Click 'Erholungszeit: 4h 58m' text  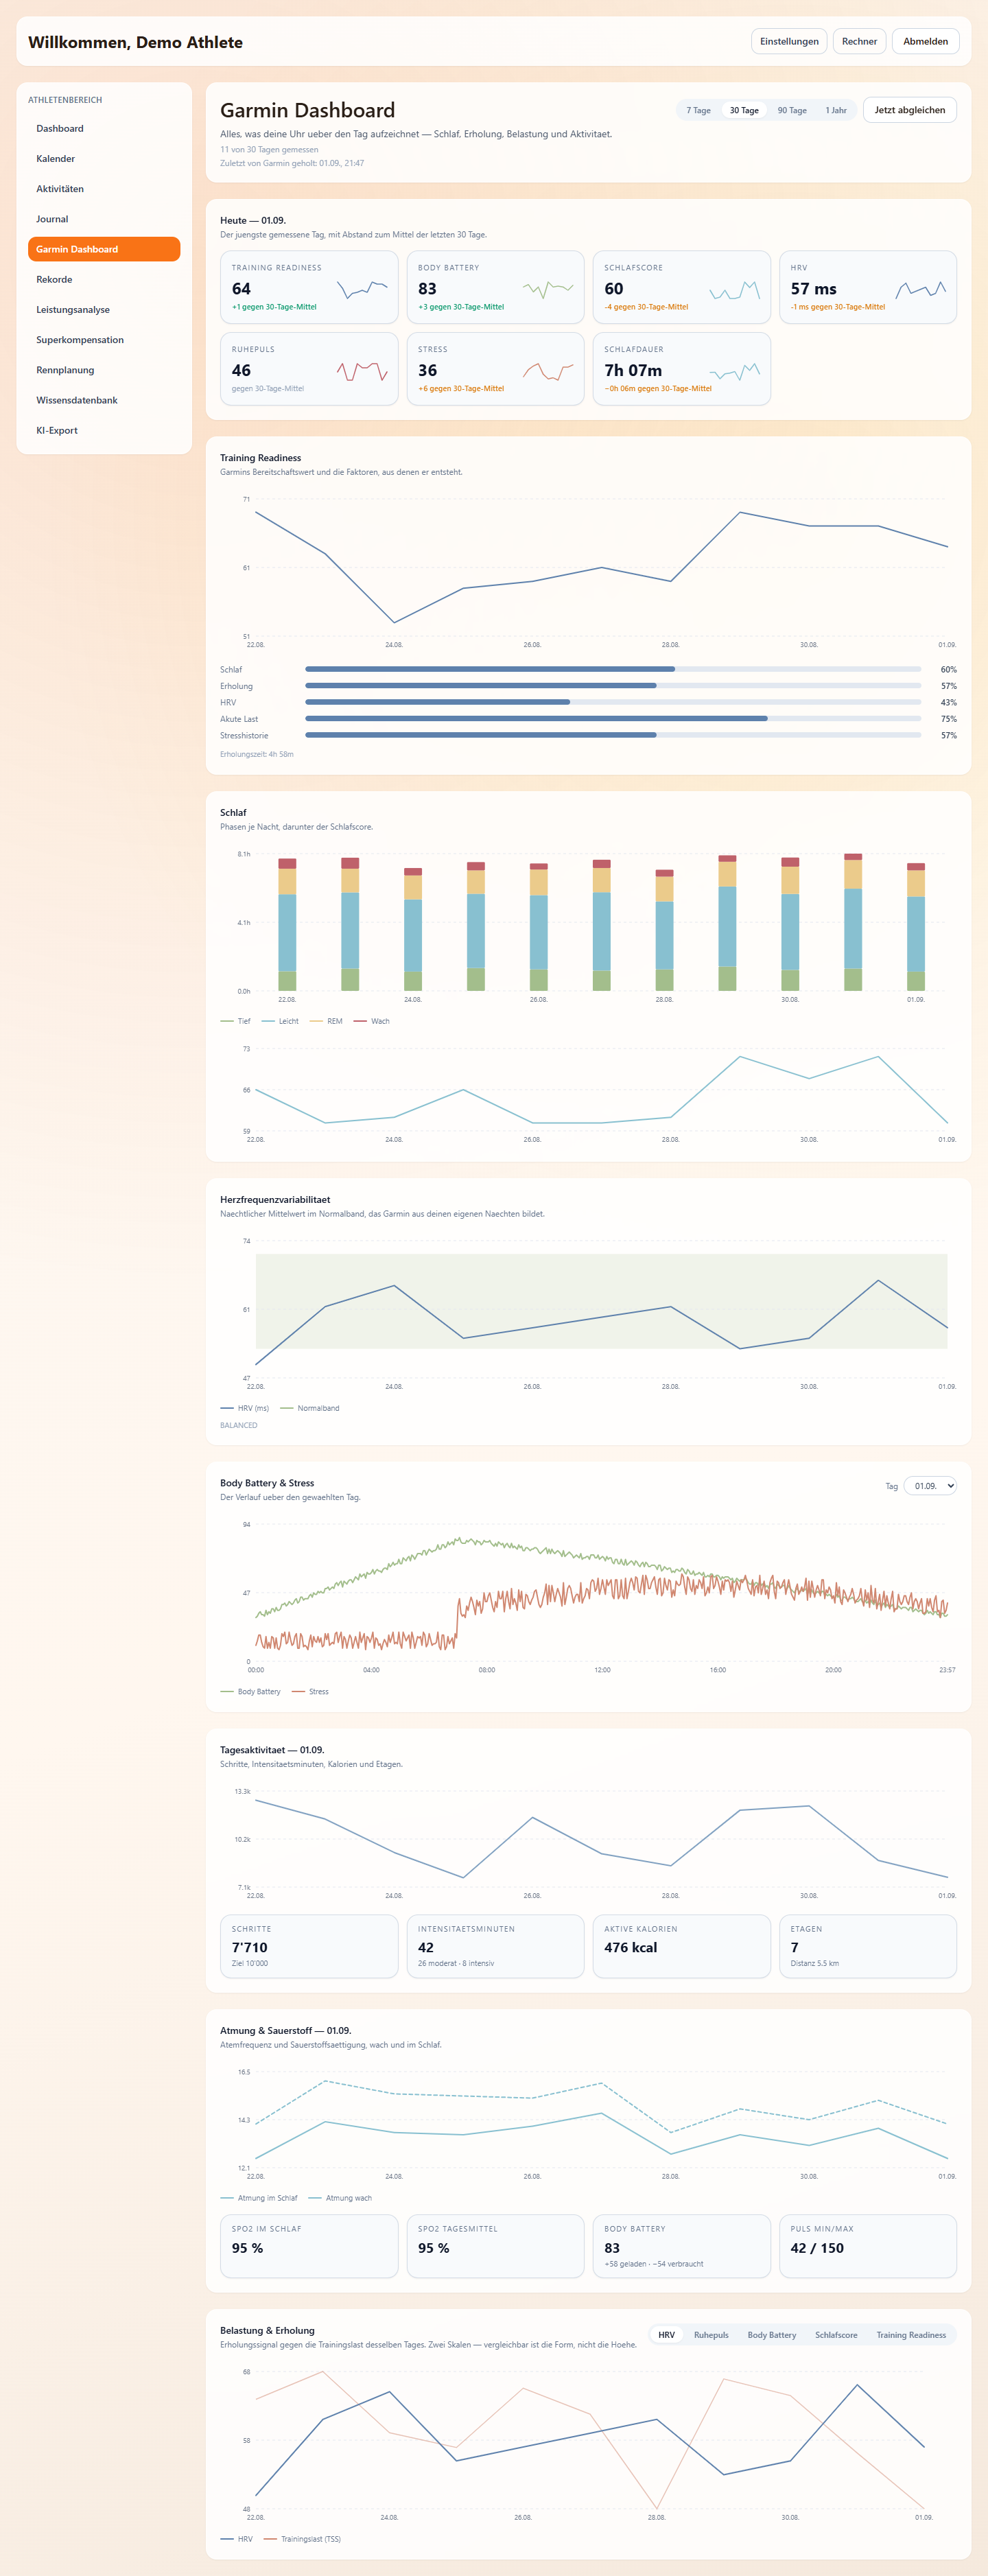tap(257, 754)
